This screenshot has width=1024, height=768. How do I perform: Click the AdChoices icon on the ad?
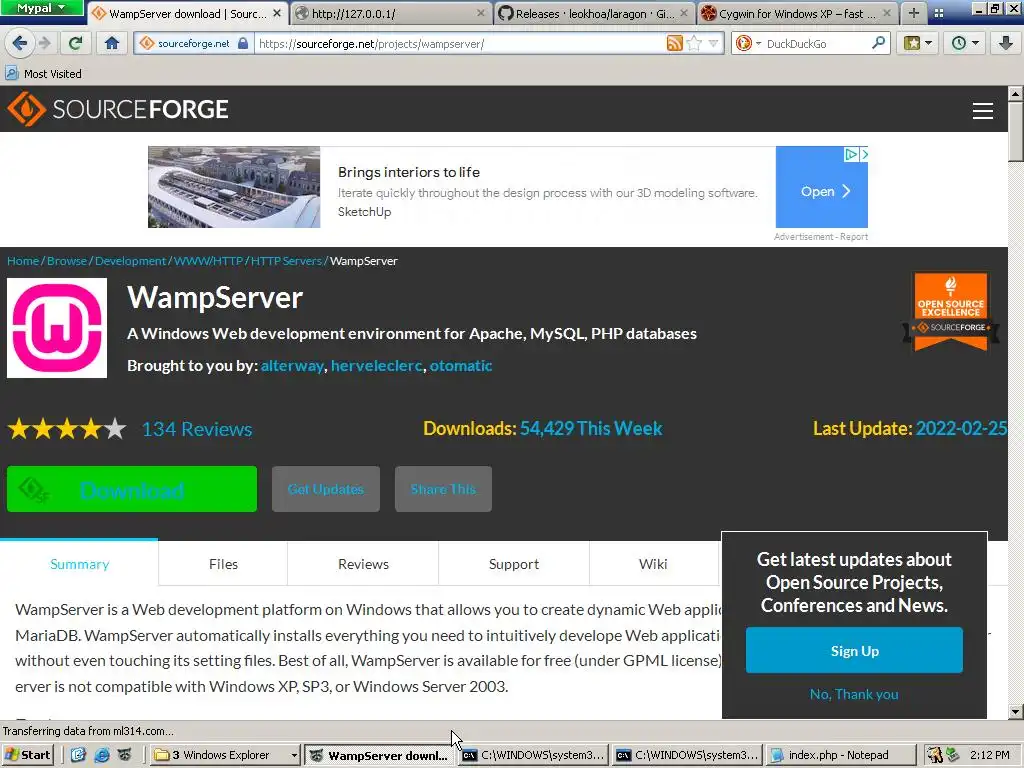pos(851,154)
